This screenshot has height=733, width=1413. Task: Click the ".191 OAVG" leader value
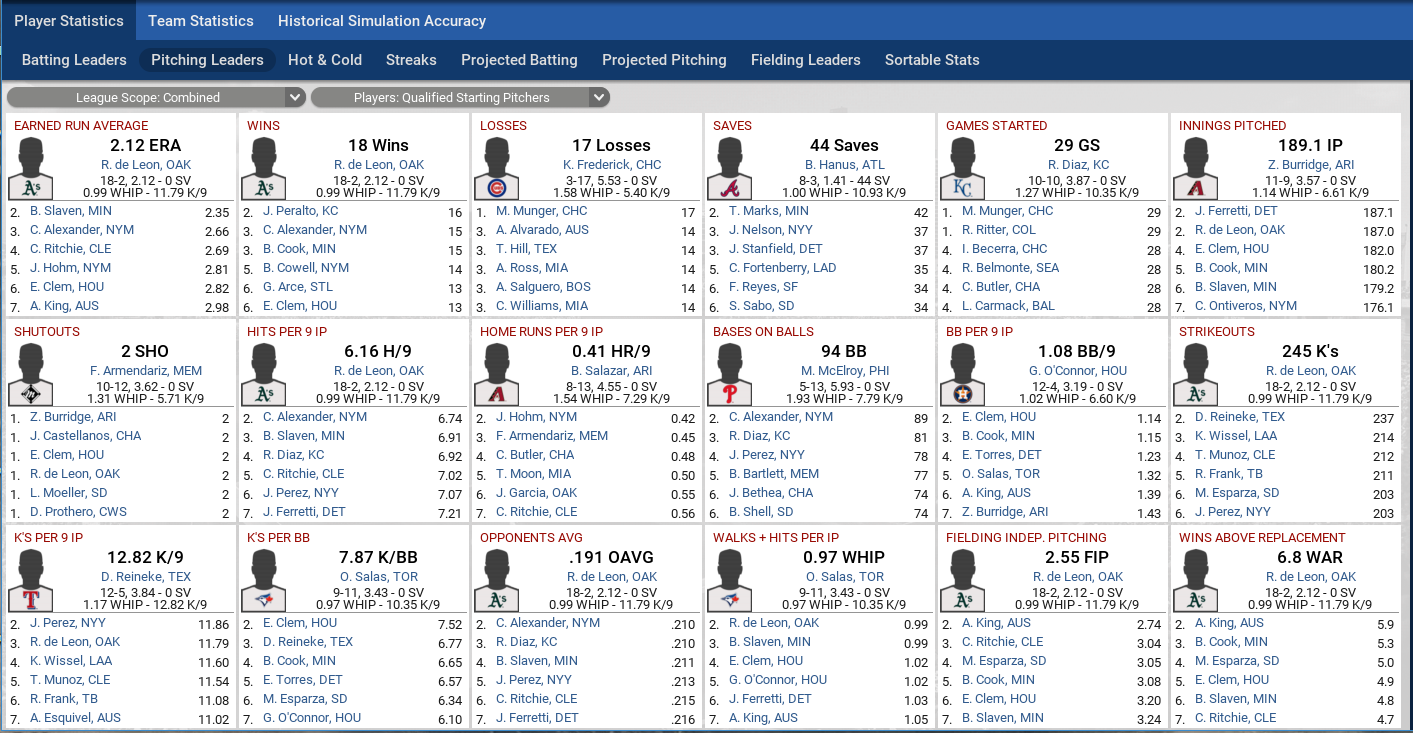611,558
